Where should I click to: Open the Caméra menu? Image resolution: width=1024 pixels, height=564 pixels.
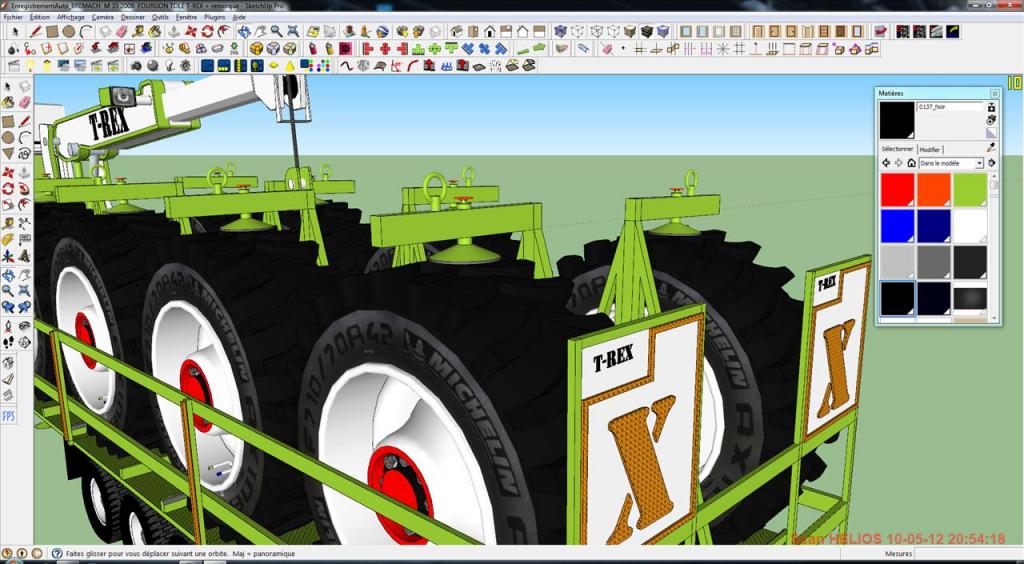[103, 17]
